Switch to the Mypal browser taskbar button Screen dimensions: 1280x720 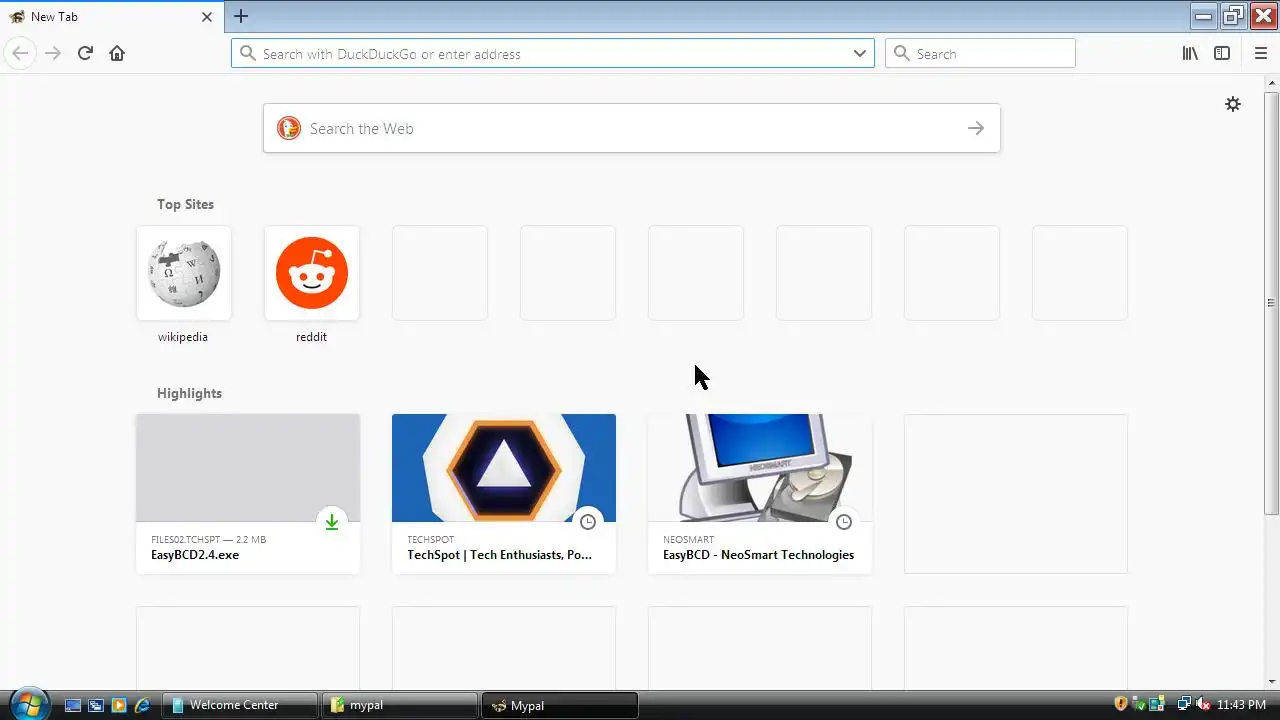pyautogui.click(x=560, y=705)
